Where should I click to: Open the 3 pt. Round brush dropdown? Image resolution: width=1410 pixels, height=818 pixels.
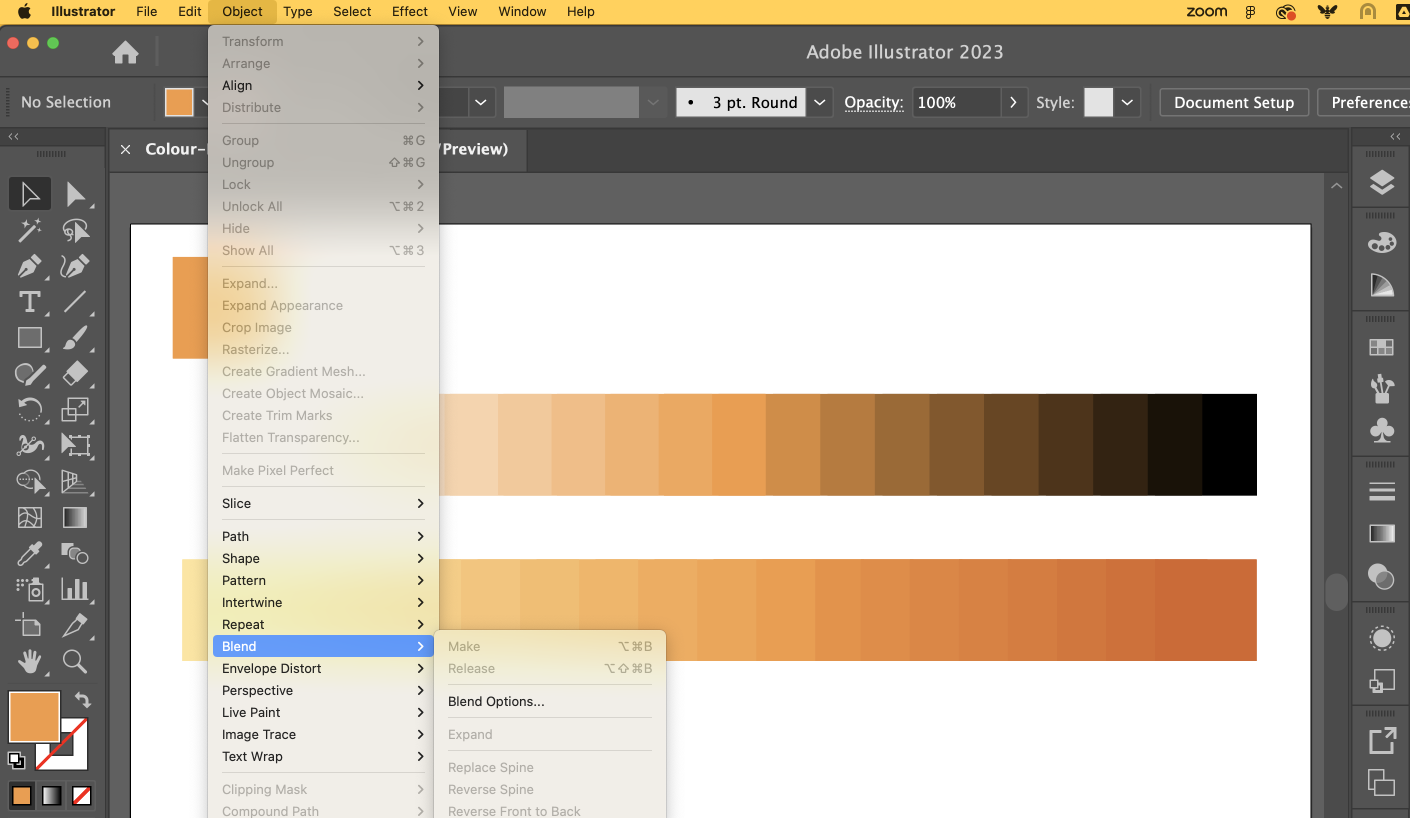coord(820,102)
